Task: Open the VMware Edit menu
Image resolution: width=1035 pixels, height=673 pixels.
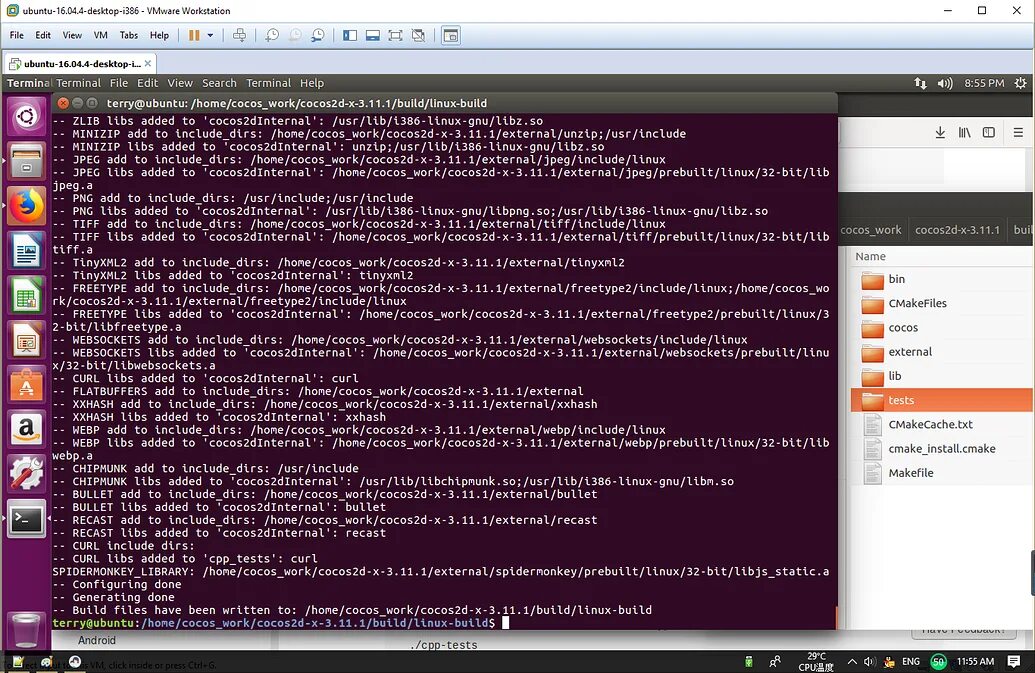Action: [43, 35]
